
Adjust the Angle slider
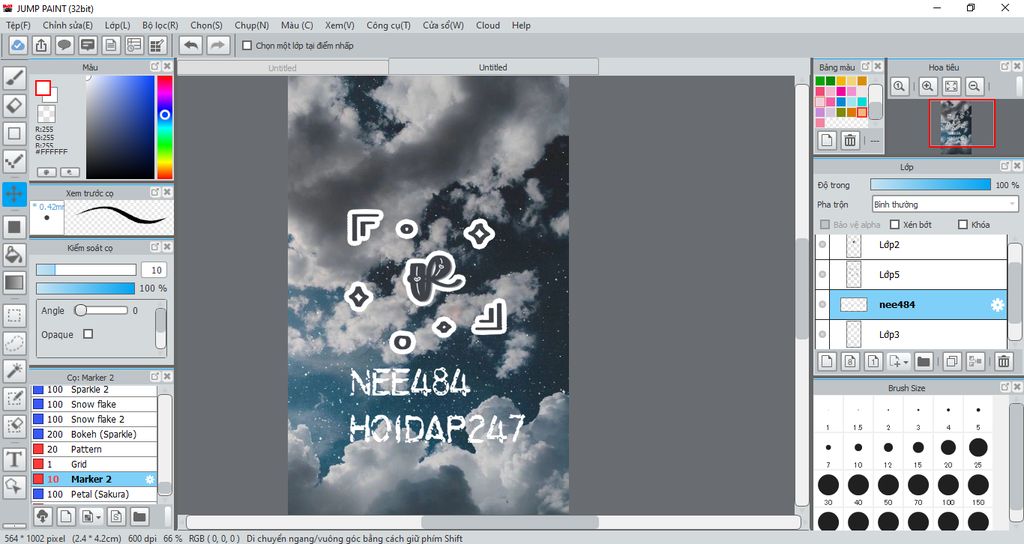(x=101, y=310)
